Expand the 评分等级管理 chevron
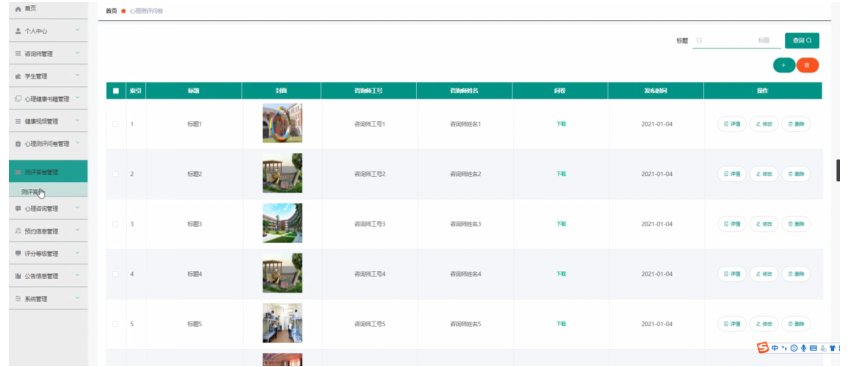Image resolution: width=859 pixels, height=367 pixels. click(x=77, y=254)
